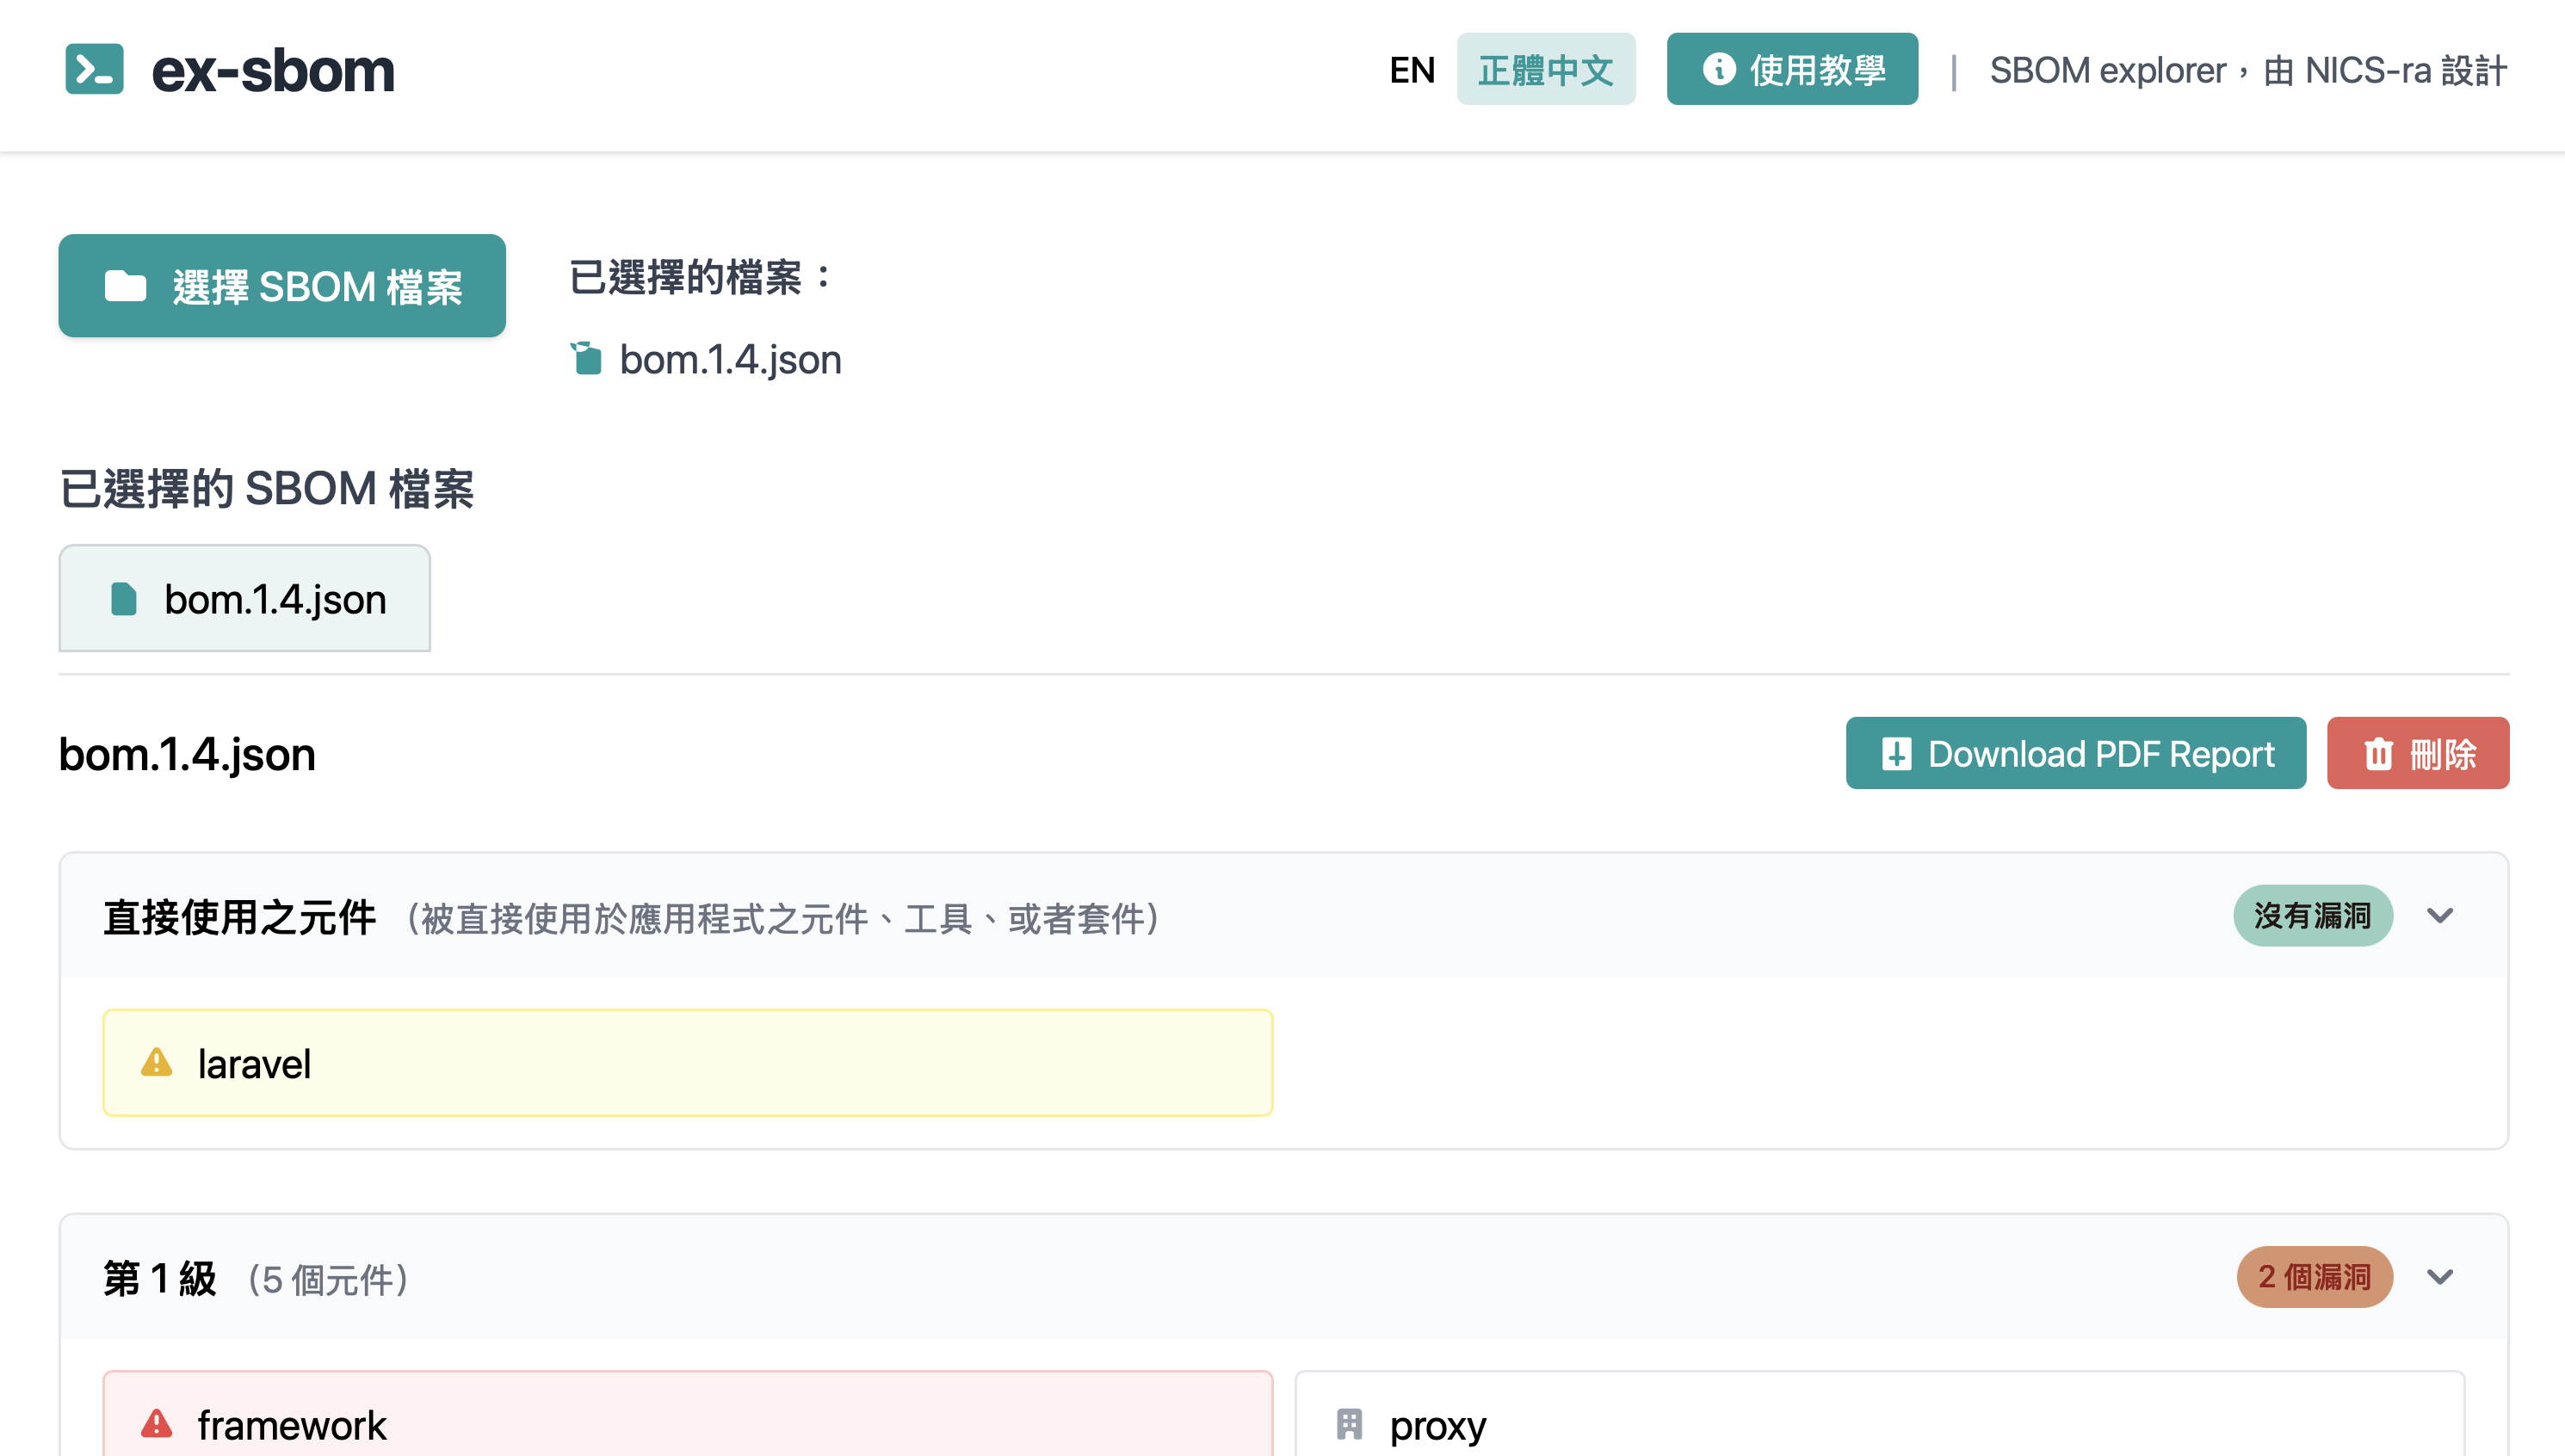Click the file icon next to selected bom.1.4.json
The image size is (2565, 1456).
click(x=586, y=358)
